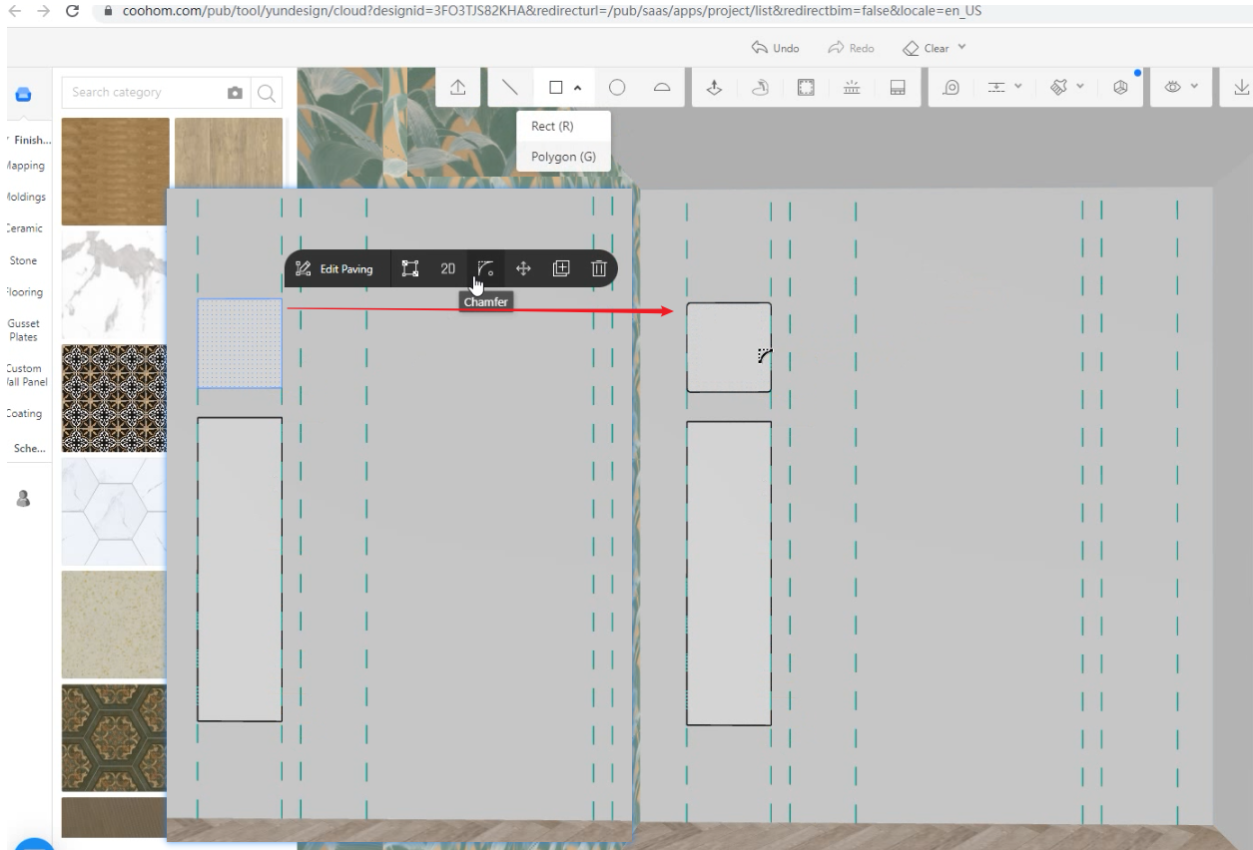Choose the line drawing tool in top toolbar
The height and width of the screenshot is (850, 1253).
510,89
